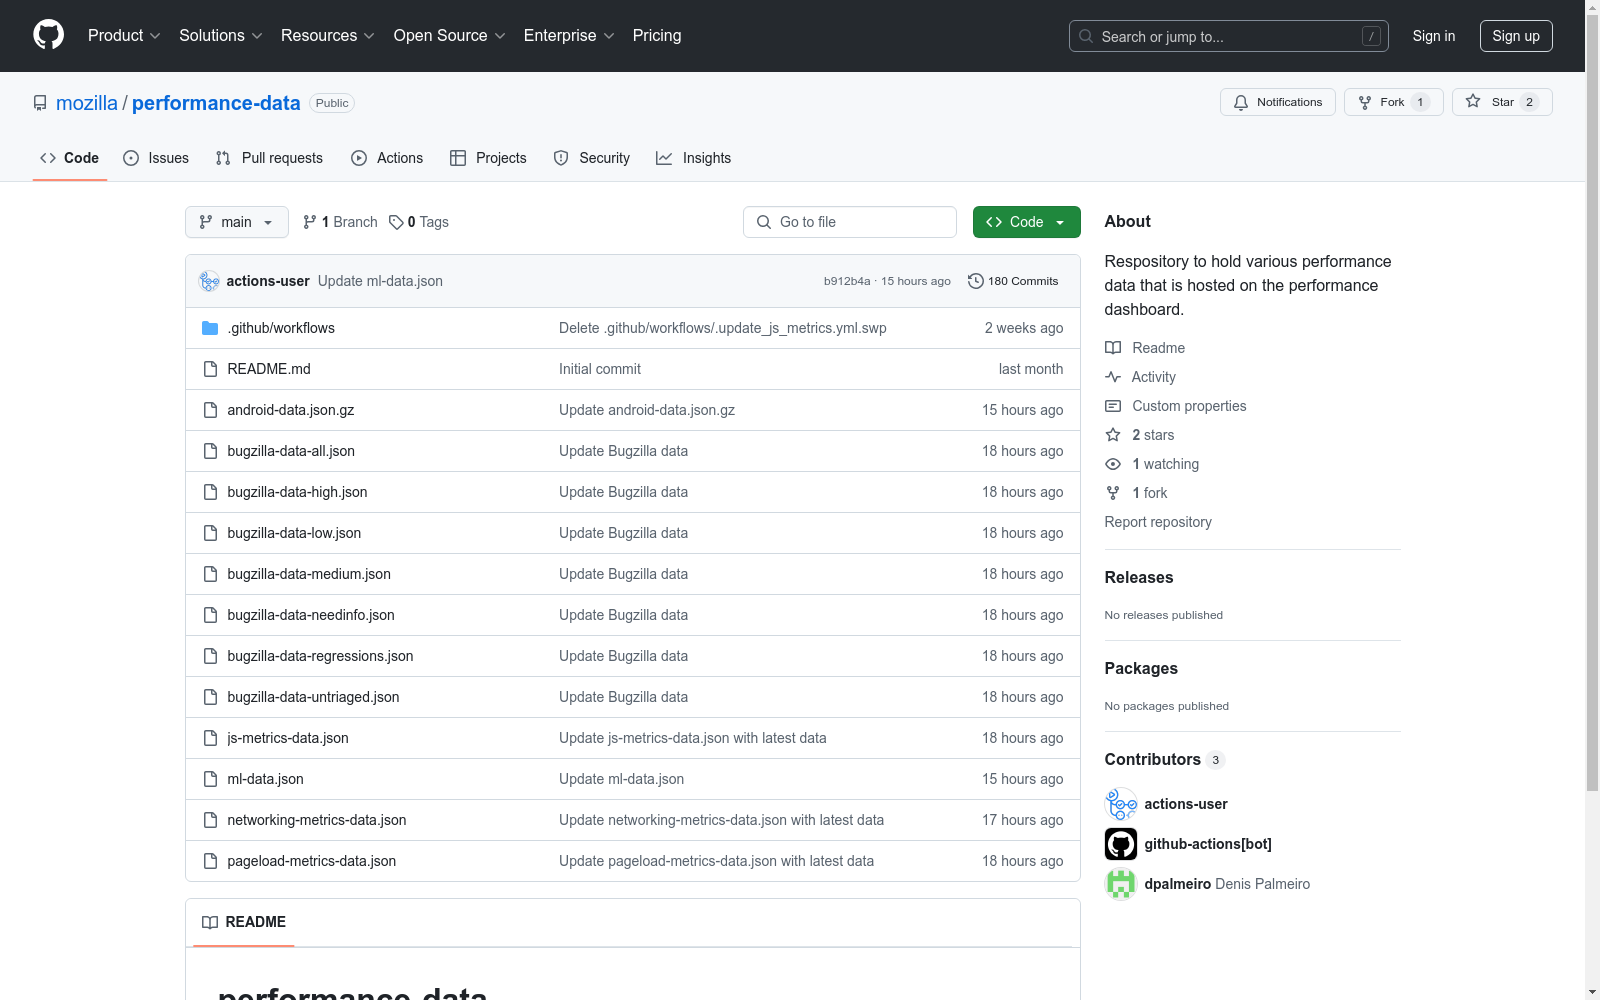This screenshot has height=1000, width=1600.
Task: Open the Releases heading link
Action: click(x=1139, y=577)
